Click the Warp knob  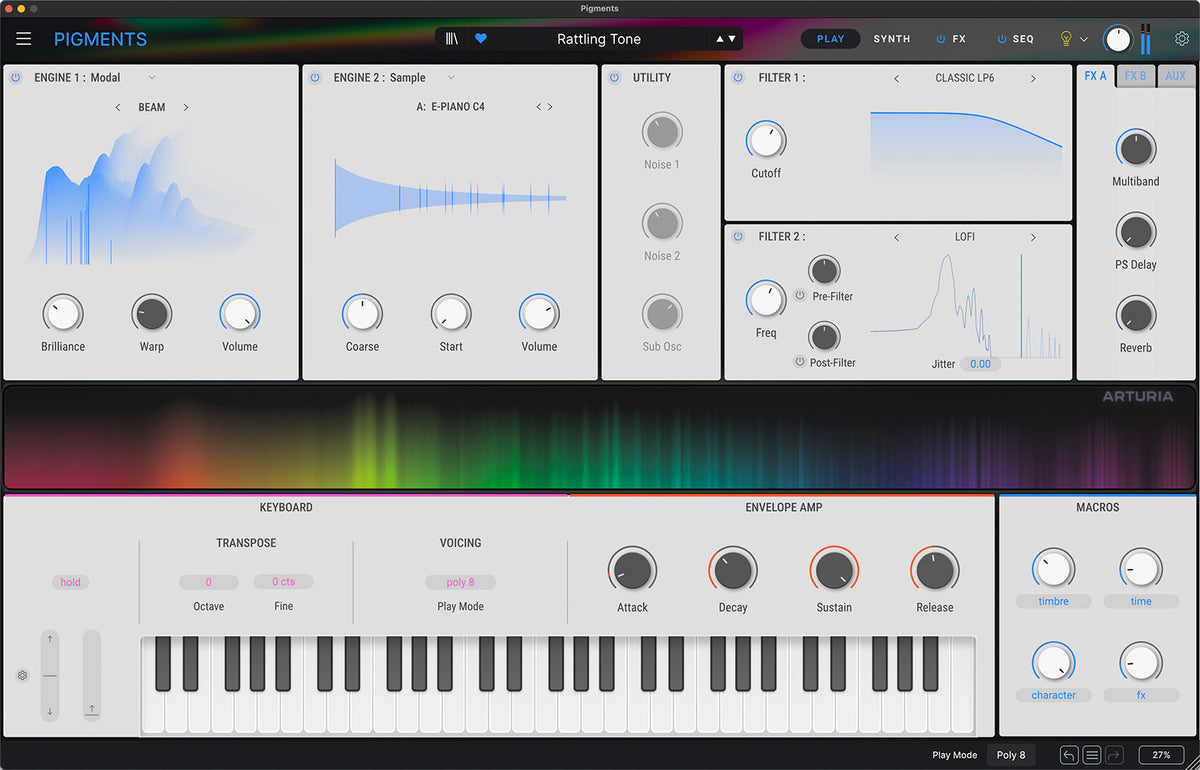click(x=152, y=314)
